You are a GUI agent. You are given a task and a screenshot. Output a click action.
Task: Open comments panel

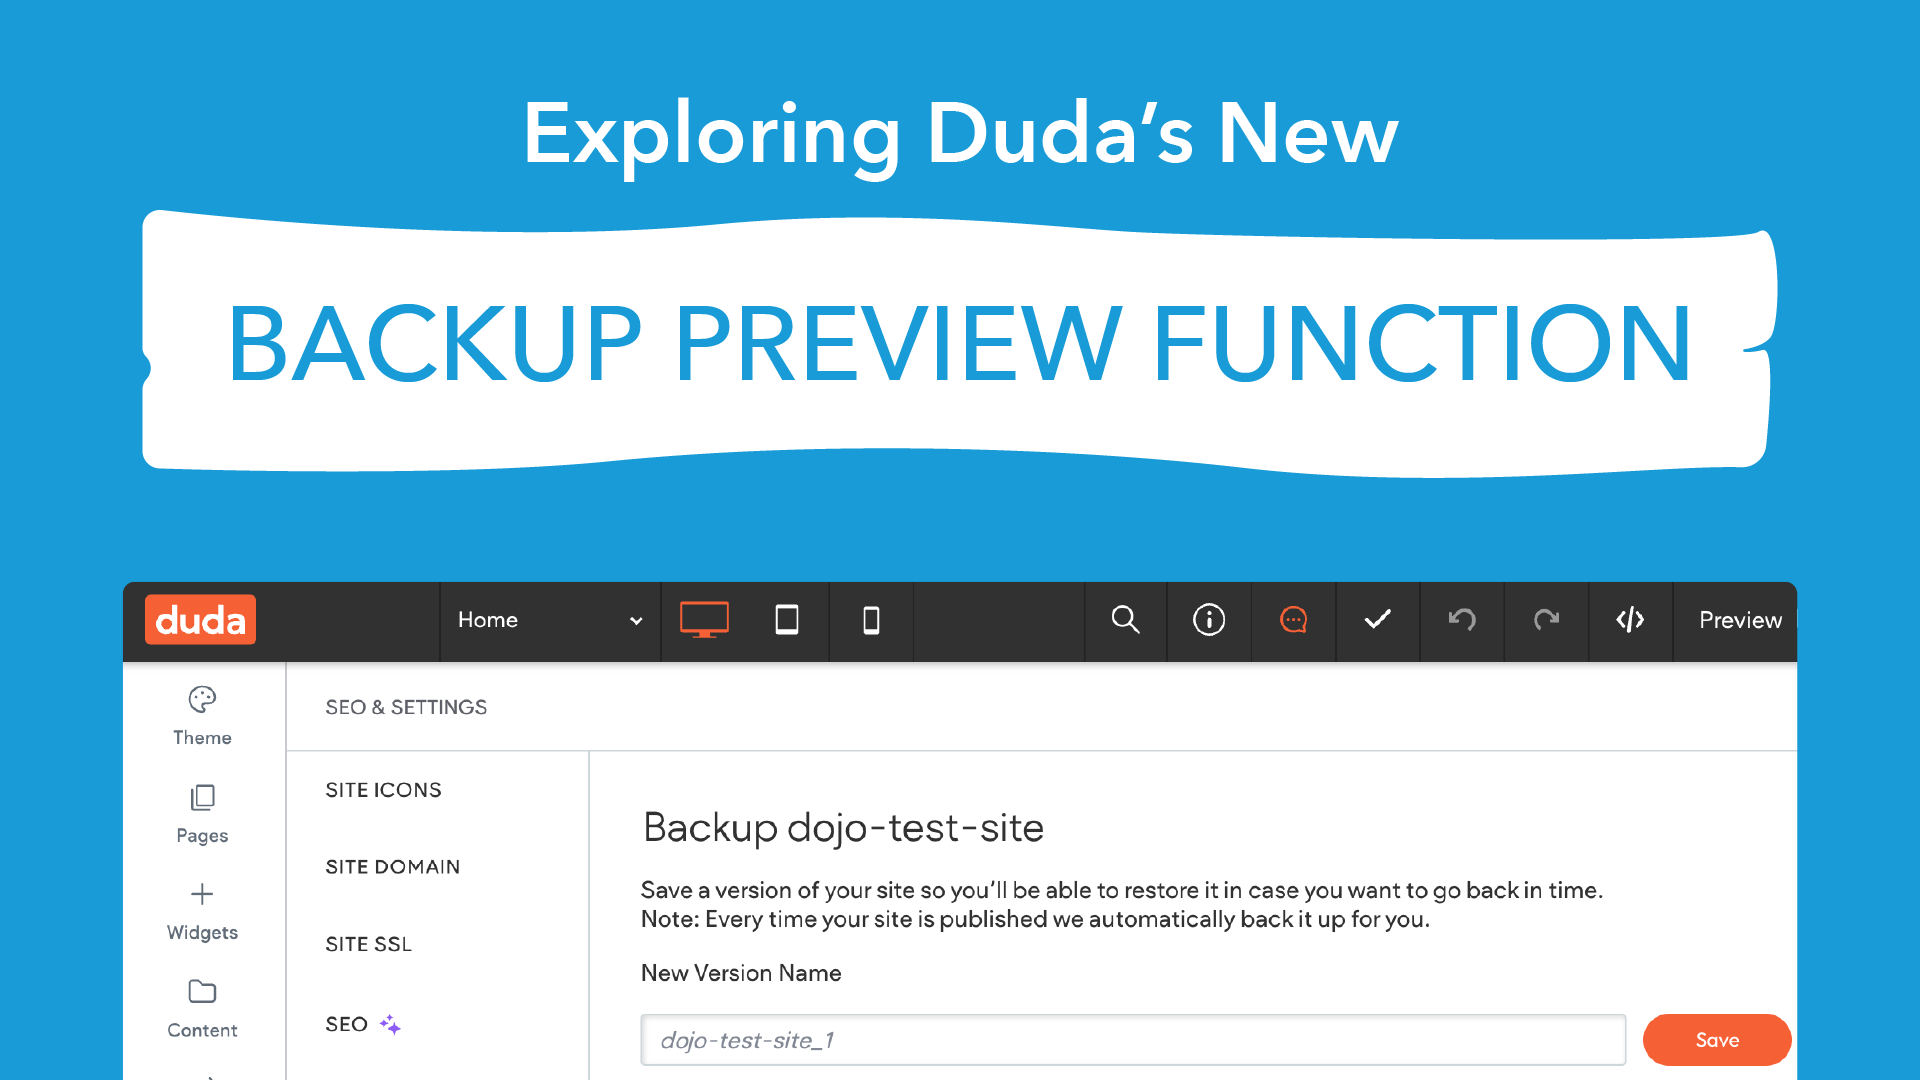tap(1294, 620)
